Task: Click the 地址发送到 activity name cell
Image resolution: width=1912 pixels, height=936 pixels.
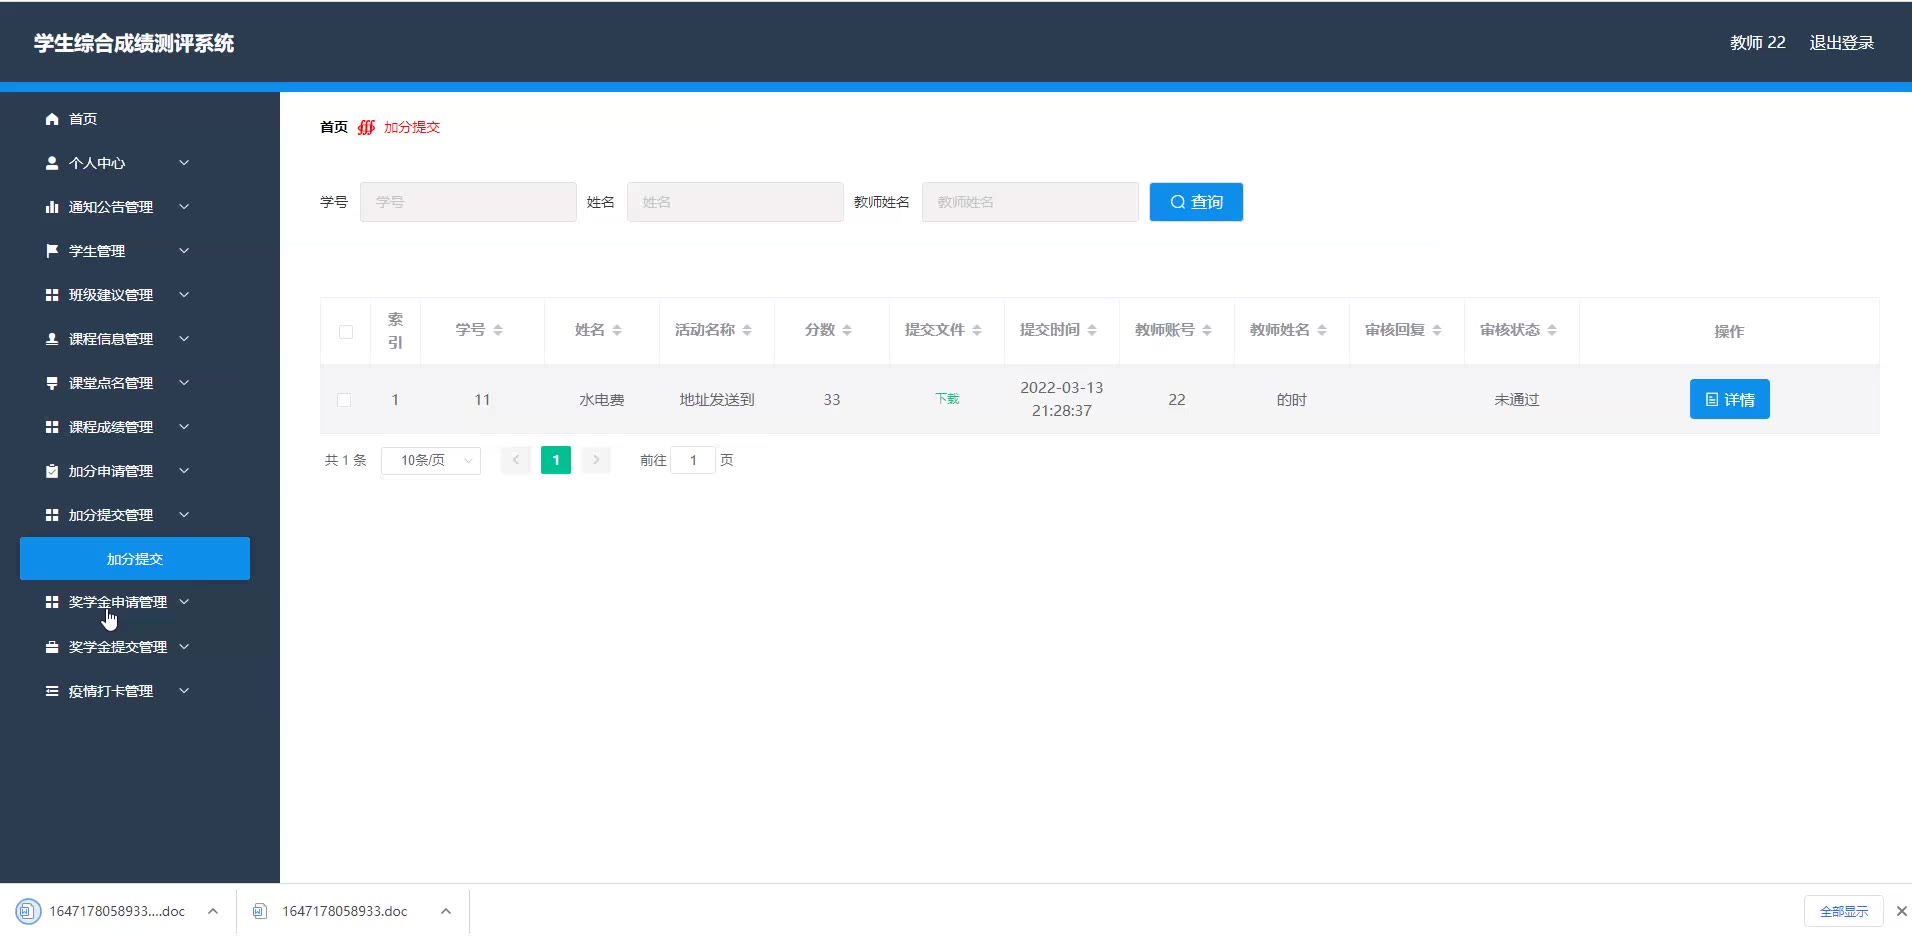Action: (717, 400)
